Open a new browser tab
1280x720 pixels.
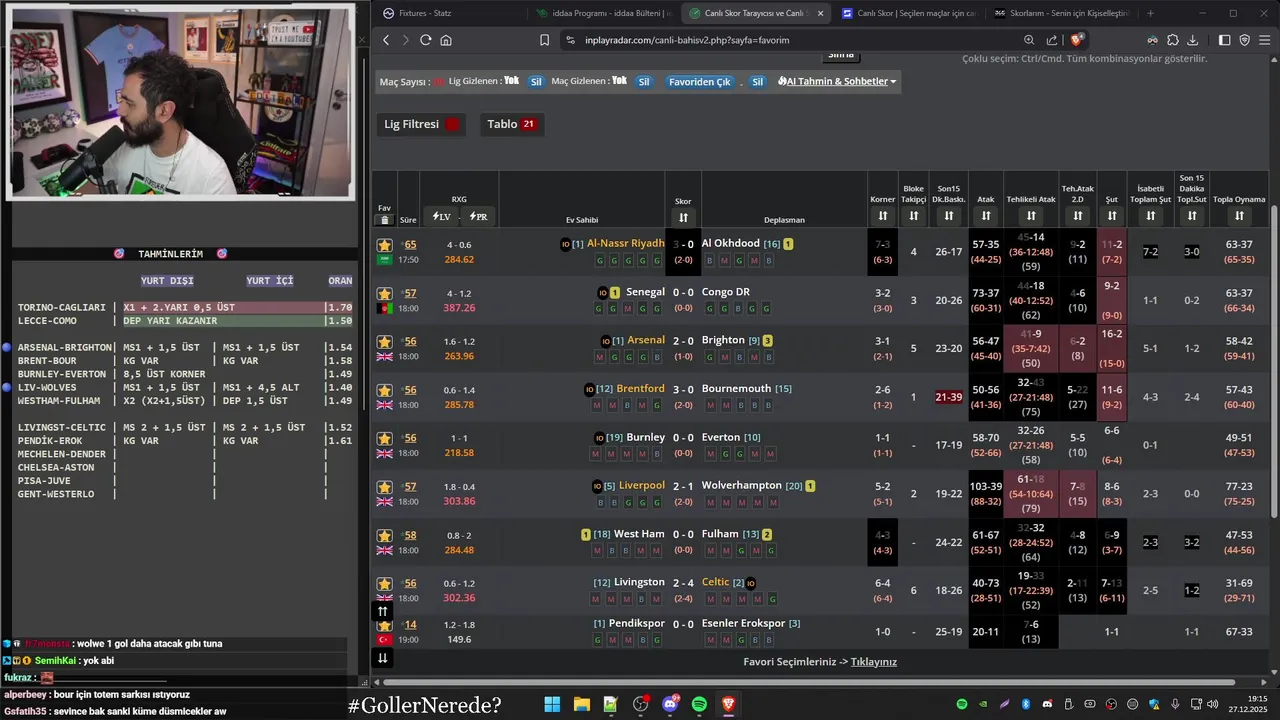[x=1150, y=13]
